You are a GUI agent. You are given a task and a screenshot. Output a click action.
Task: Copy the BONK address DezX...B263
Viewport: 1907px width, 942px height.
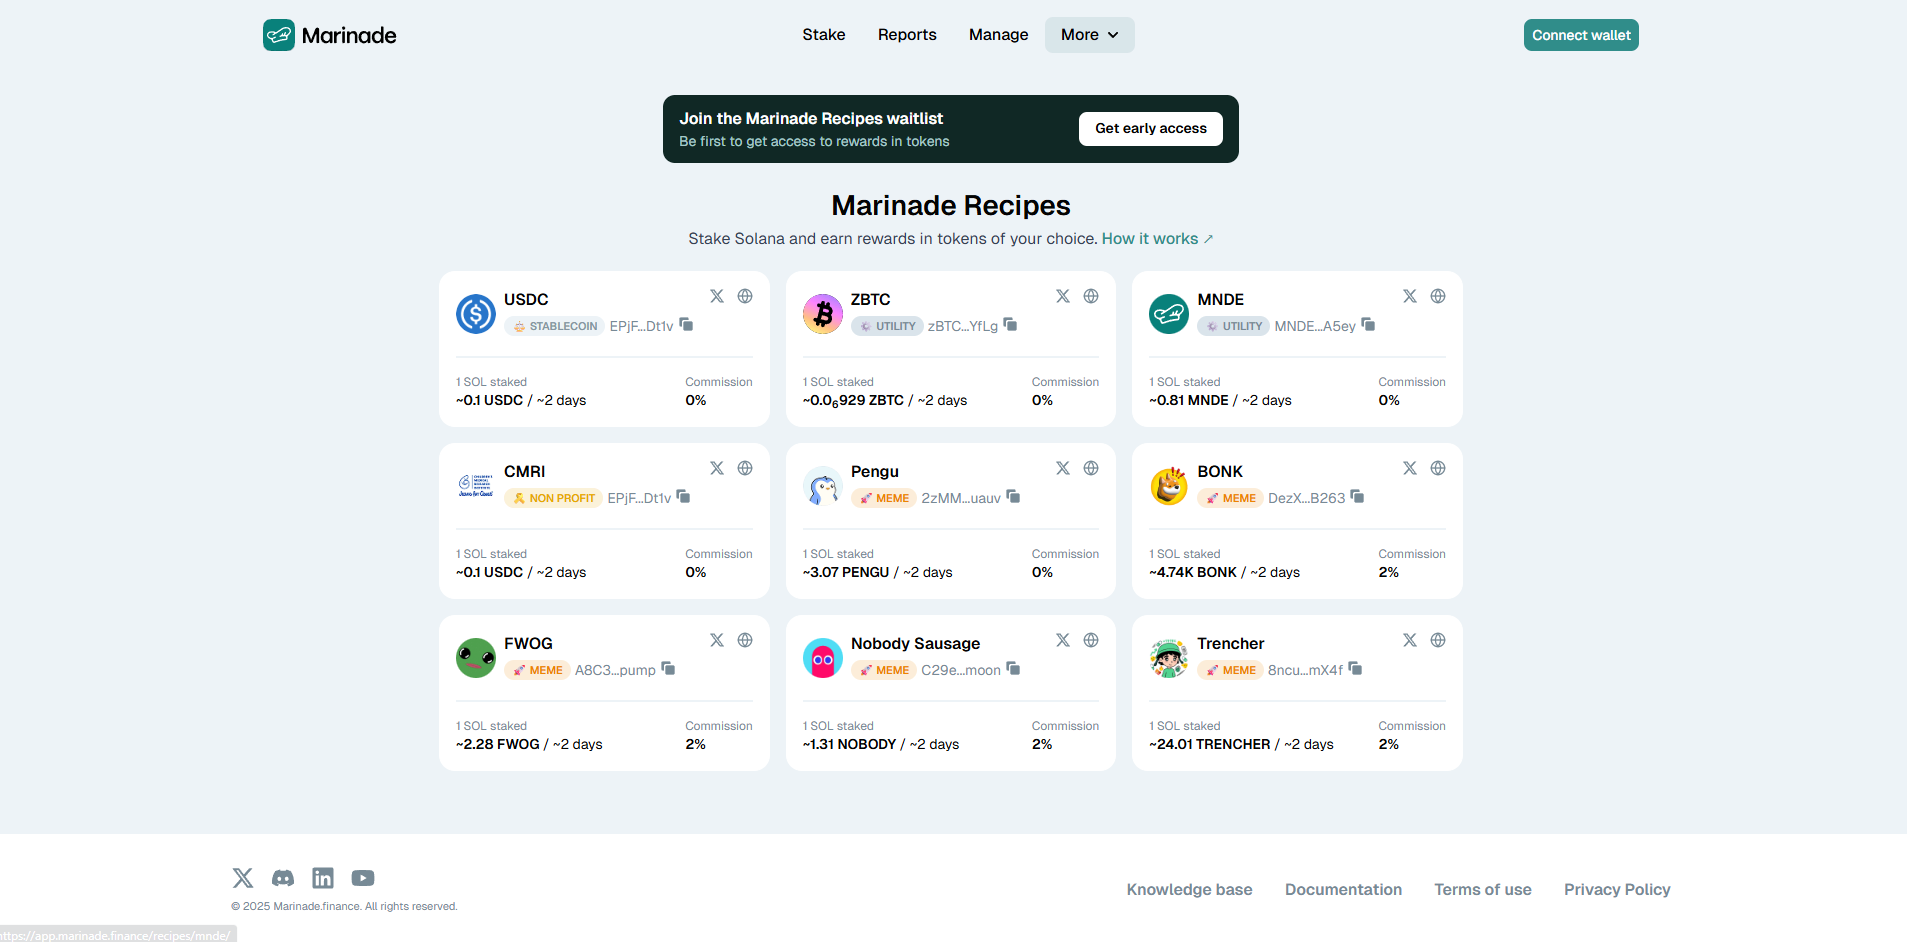[x=1357, y=497]
